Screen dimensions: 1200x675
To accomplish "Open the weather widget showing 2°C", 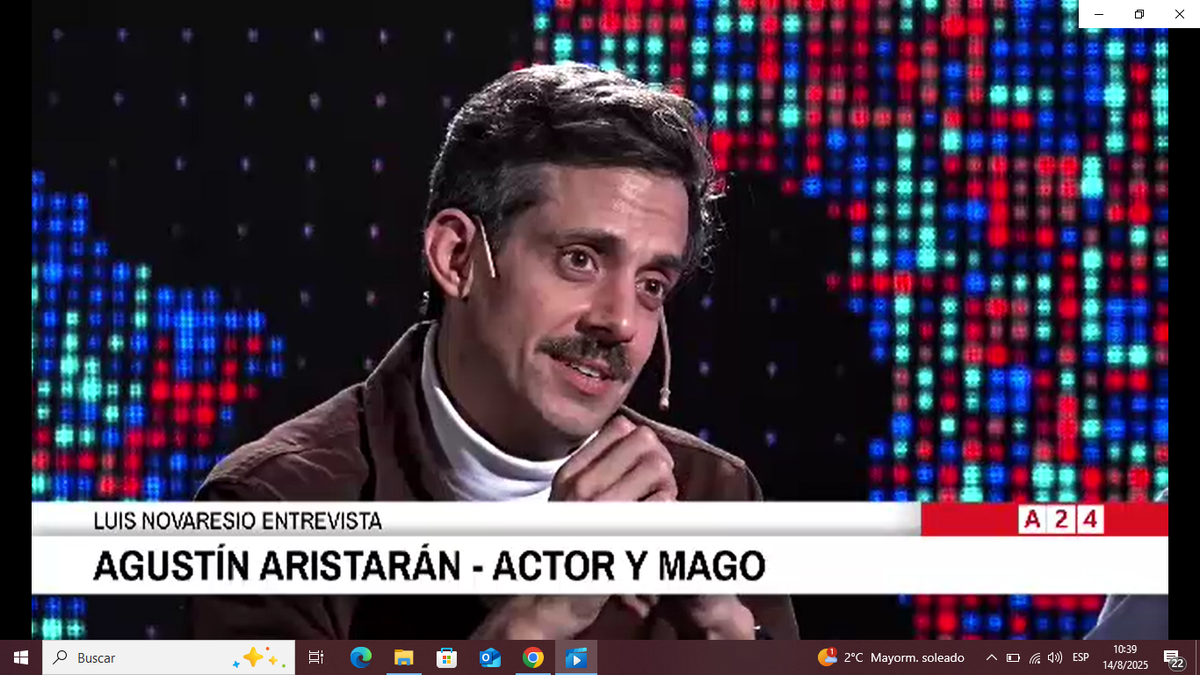I will pos(891,657).
